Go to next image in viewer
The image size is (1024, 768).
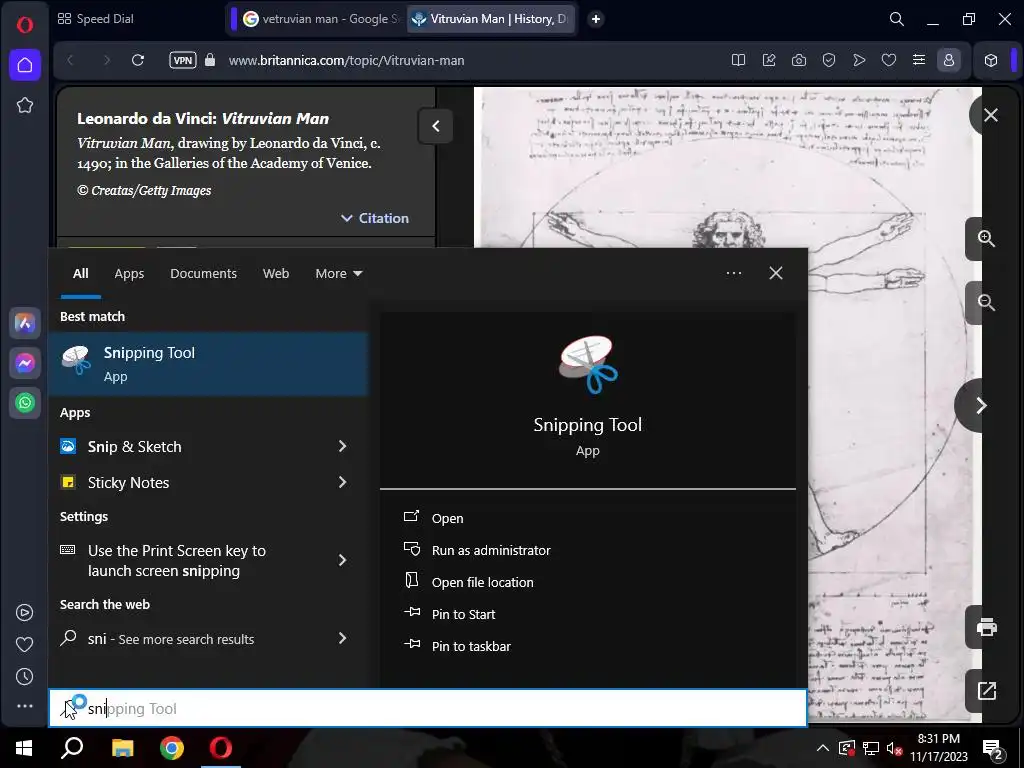point(980,406)
